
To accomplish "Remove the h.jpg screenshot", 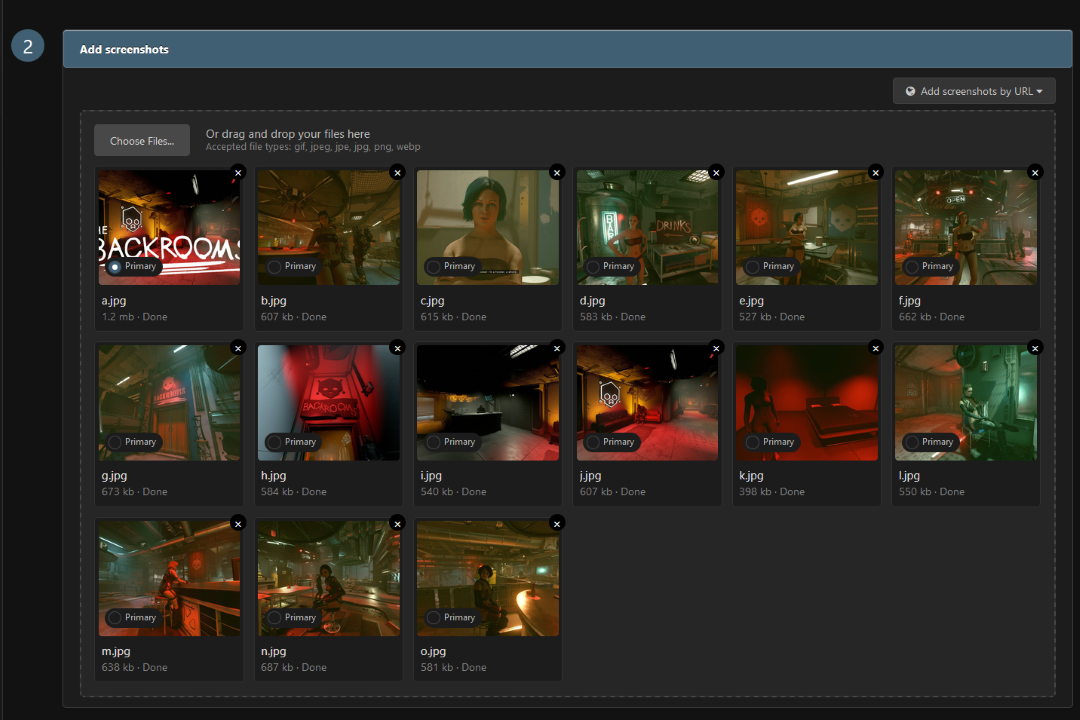I will pyautogui.click(x=397, y=348).
